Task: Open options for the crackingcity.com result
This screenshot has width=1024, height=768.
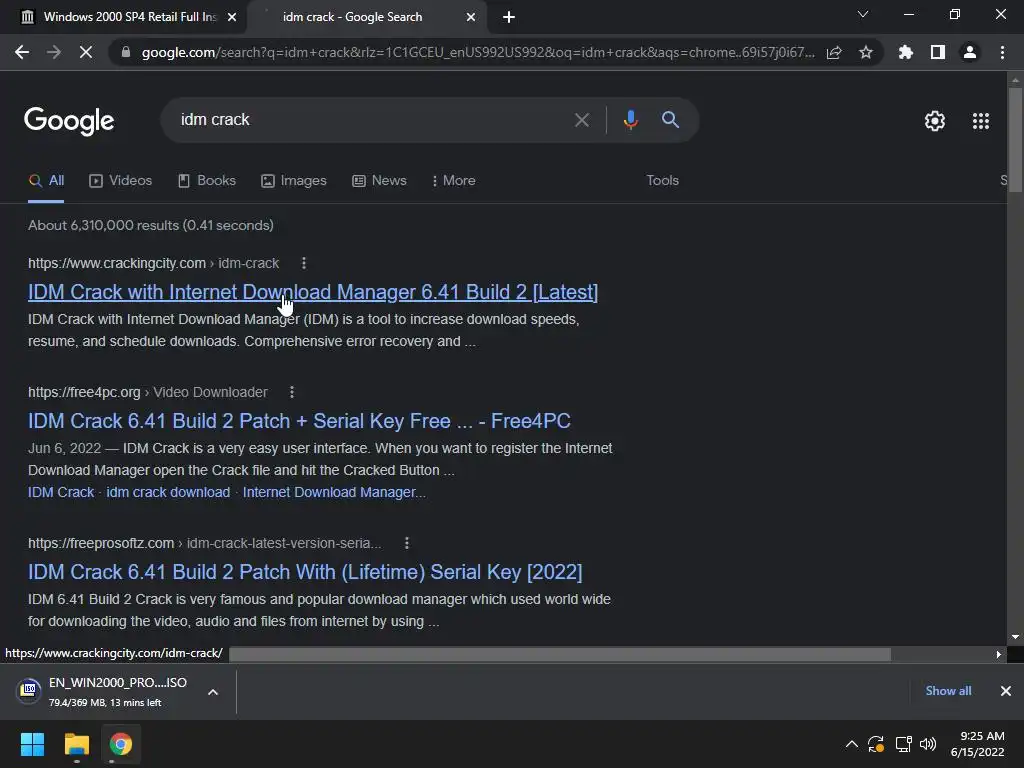Action: click(304, 263)
